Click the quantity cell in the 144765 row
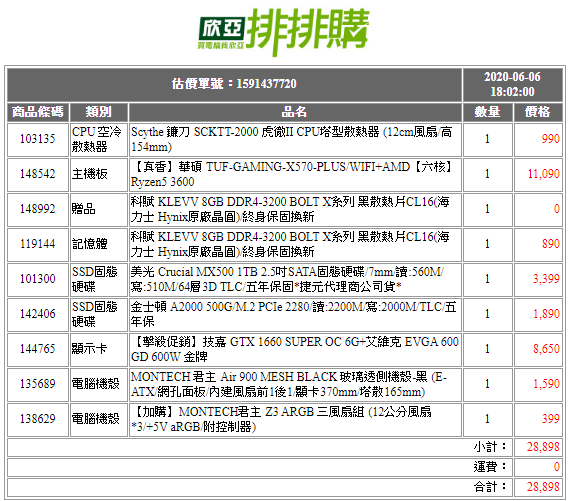569x501 pixels. pos(488,349)
